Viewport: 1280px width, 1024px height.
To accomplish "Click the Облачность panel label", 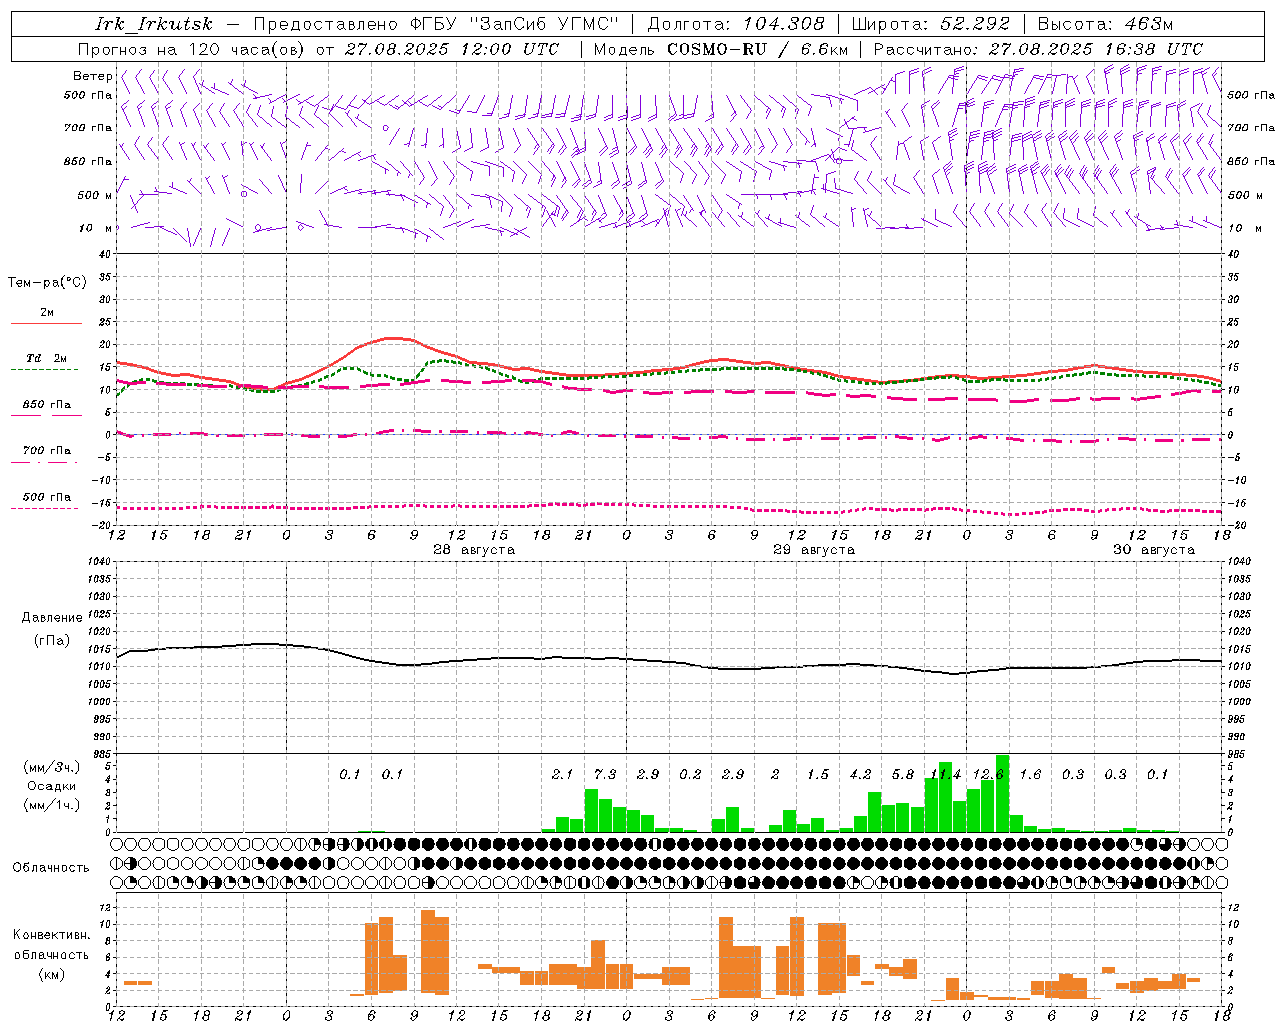I will 51,868.
